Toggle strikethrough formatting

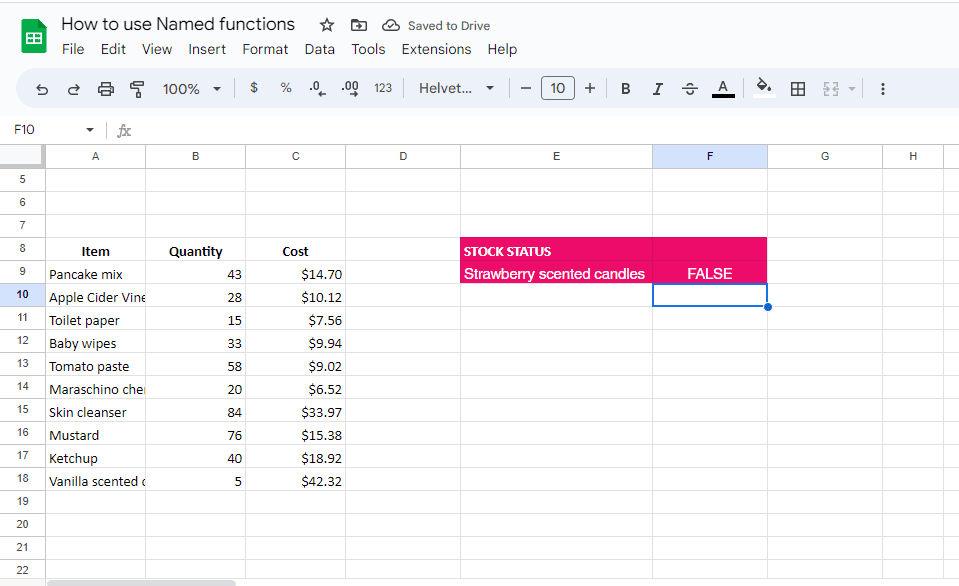(x=689, y=89)
